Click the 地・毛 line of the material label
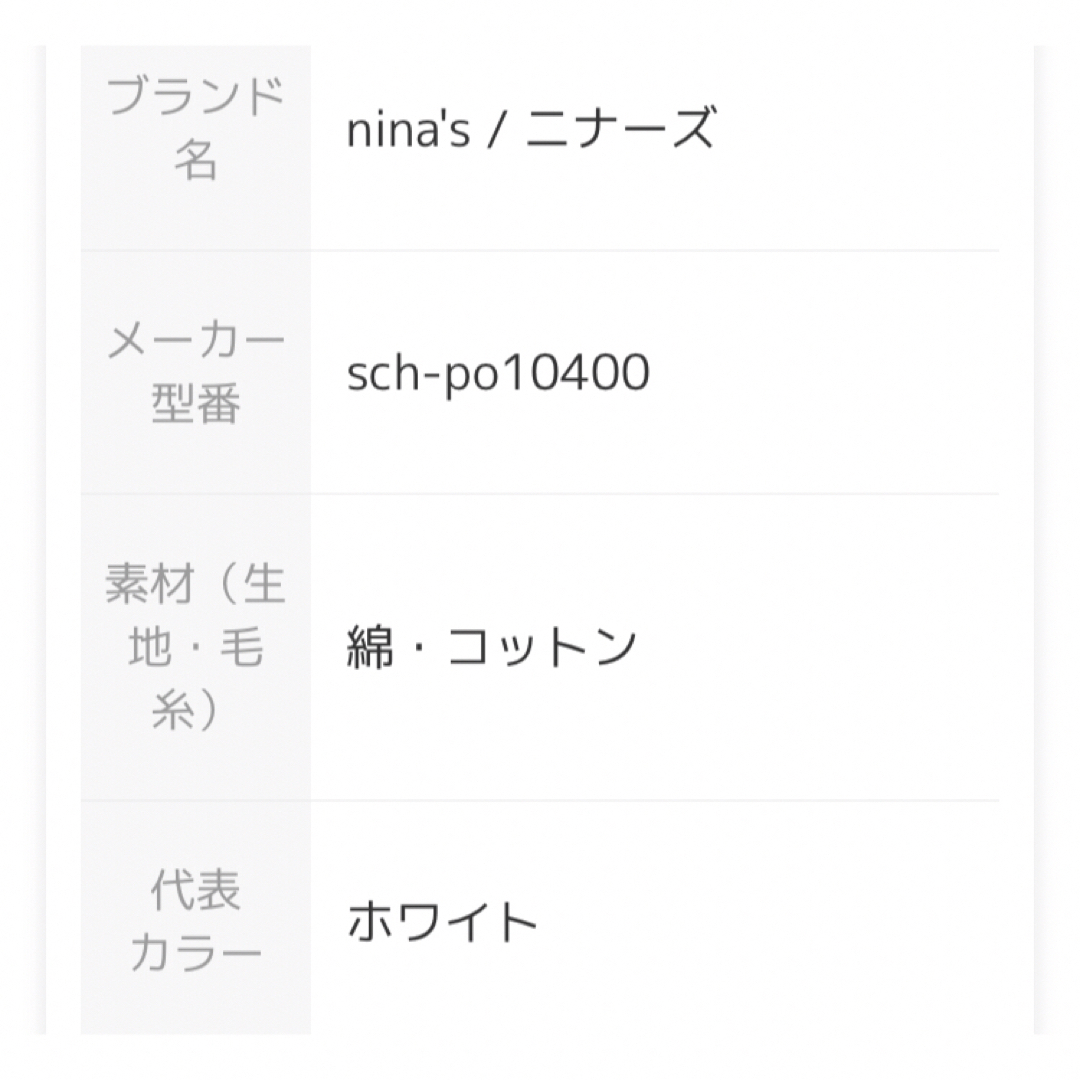Viewport: 1080px width, 1080px height. point(196,647)
